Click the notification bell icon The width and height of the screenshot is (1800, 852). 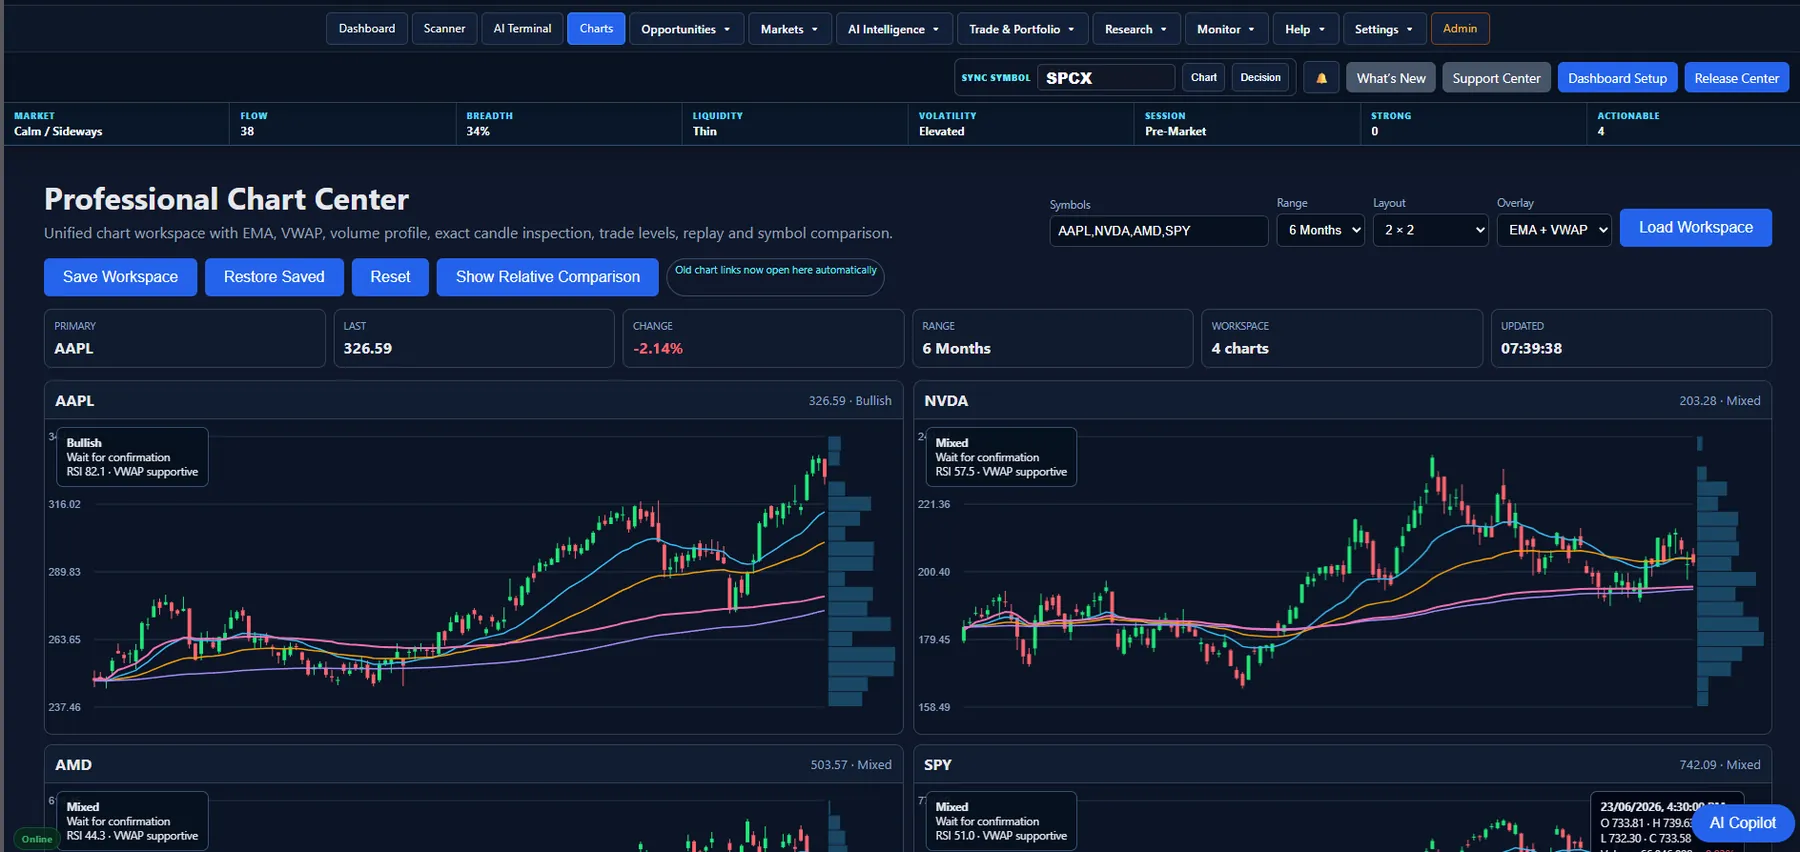(x=1321, y=78)
